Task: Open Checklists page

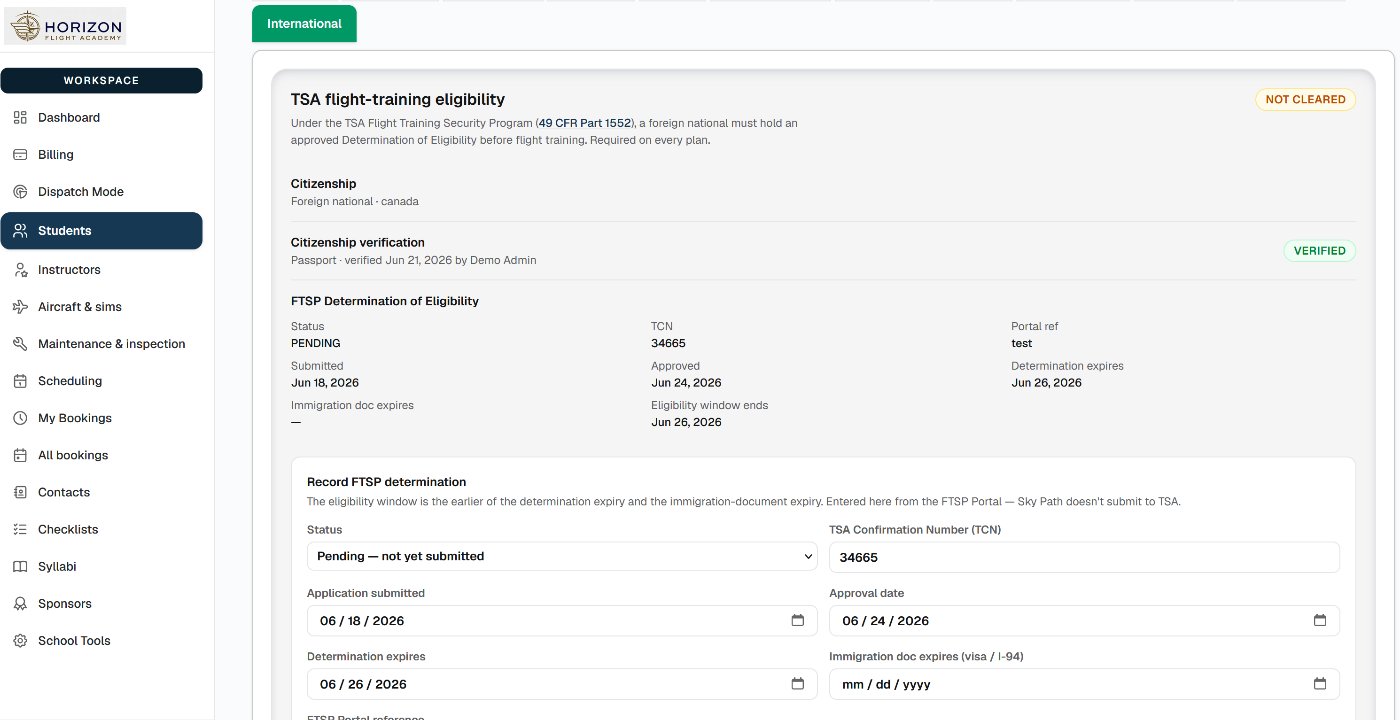Action: click(x=101, y=529)
